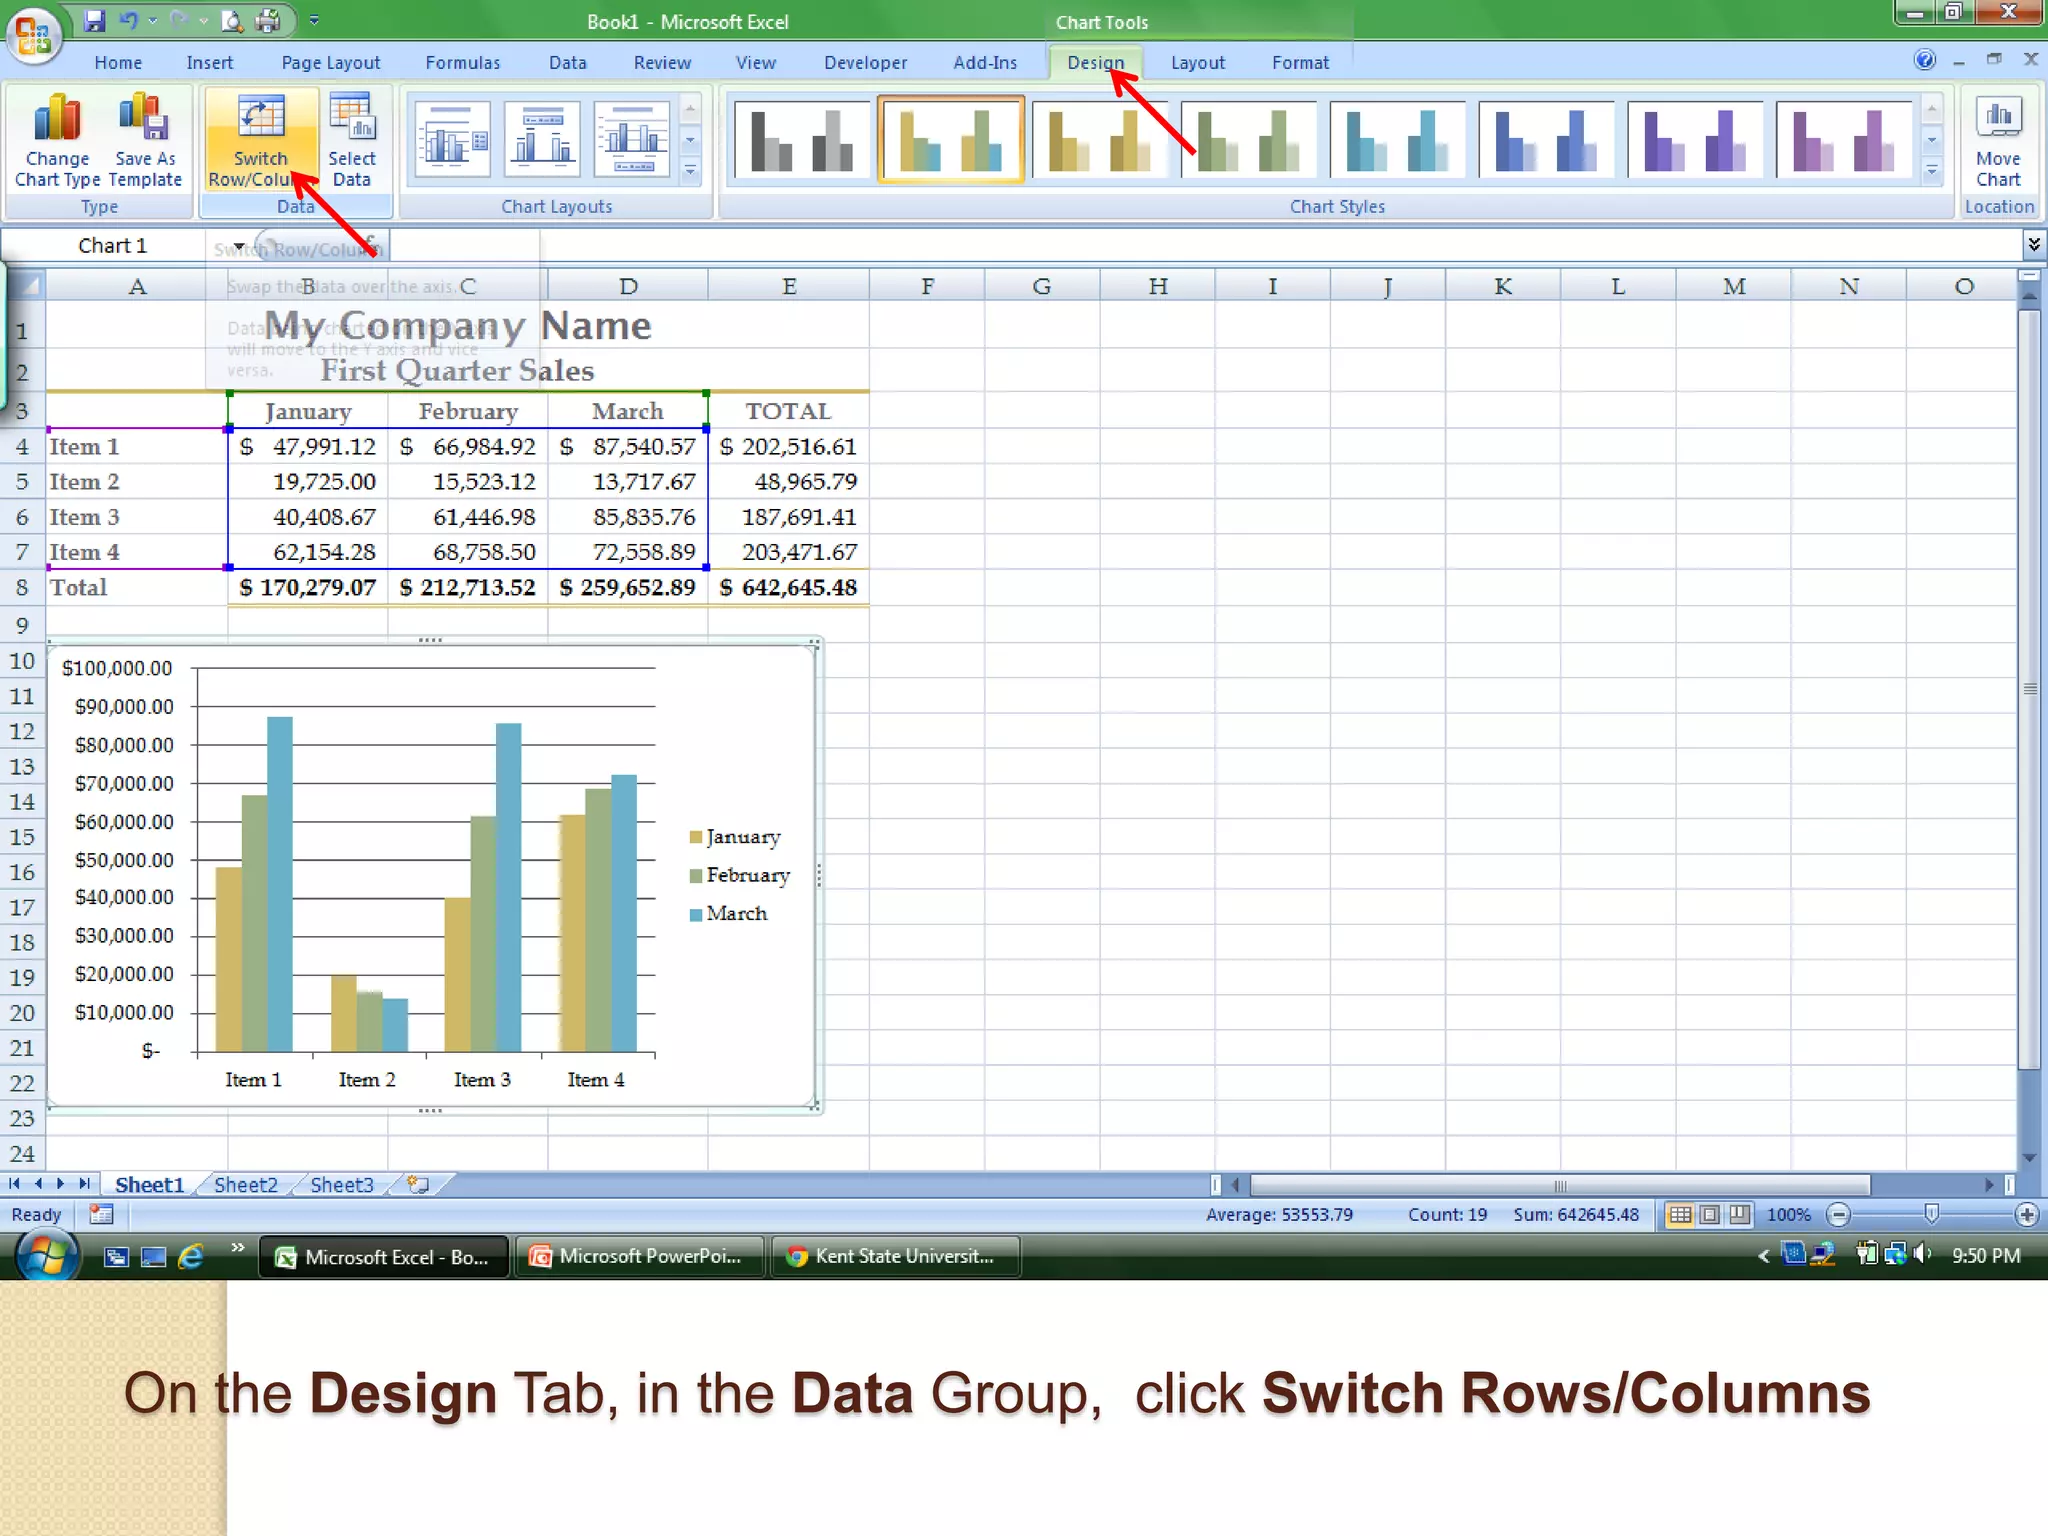The image size is (2048, 1536).
Task: Open Customize Quick Access Toolbar arrow
Action: point(314,20)
